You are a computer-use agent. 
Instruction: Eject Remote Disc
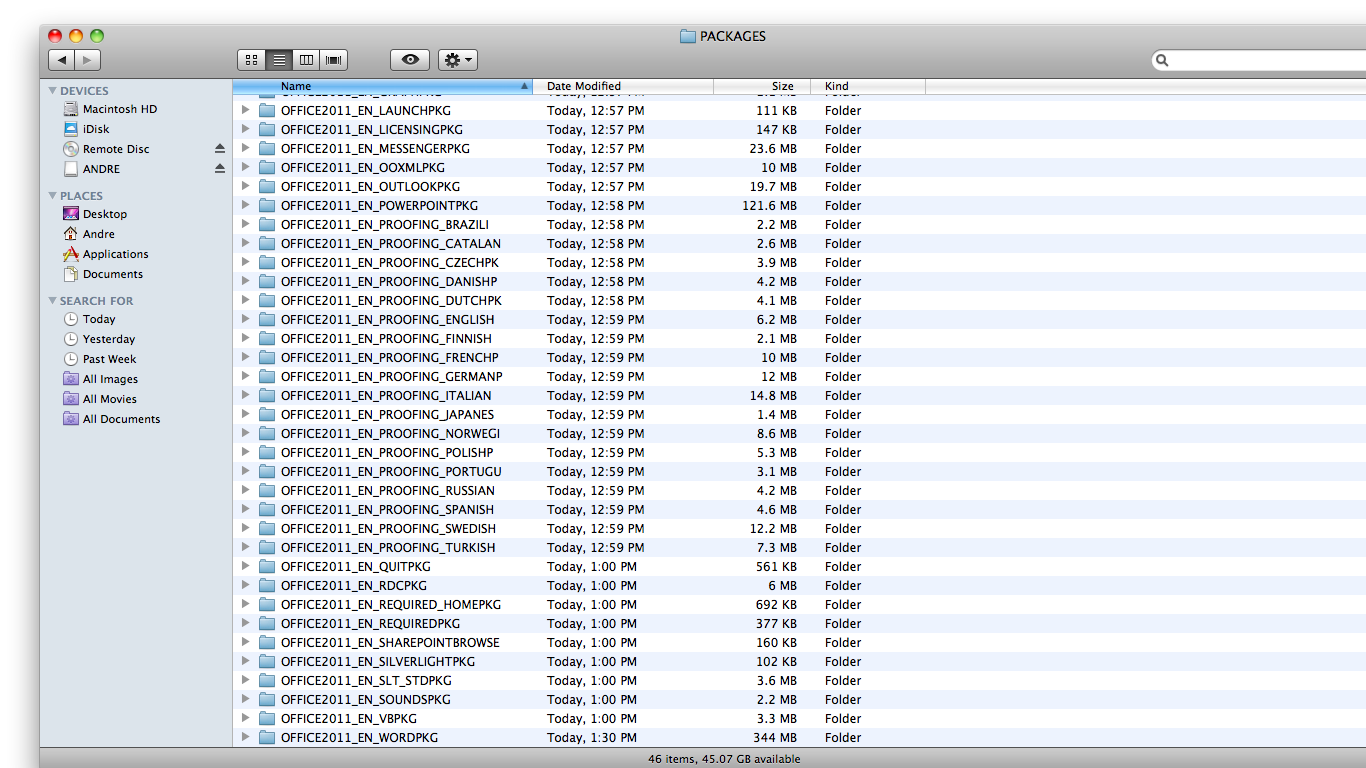click(x=220, y=149)
